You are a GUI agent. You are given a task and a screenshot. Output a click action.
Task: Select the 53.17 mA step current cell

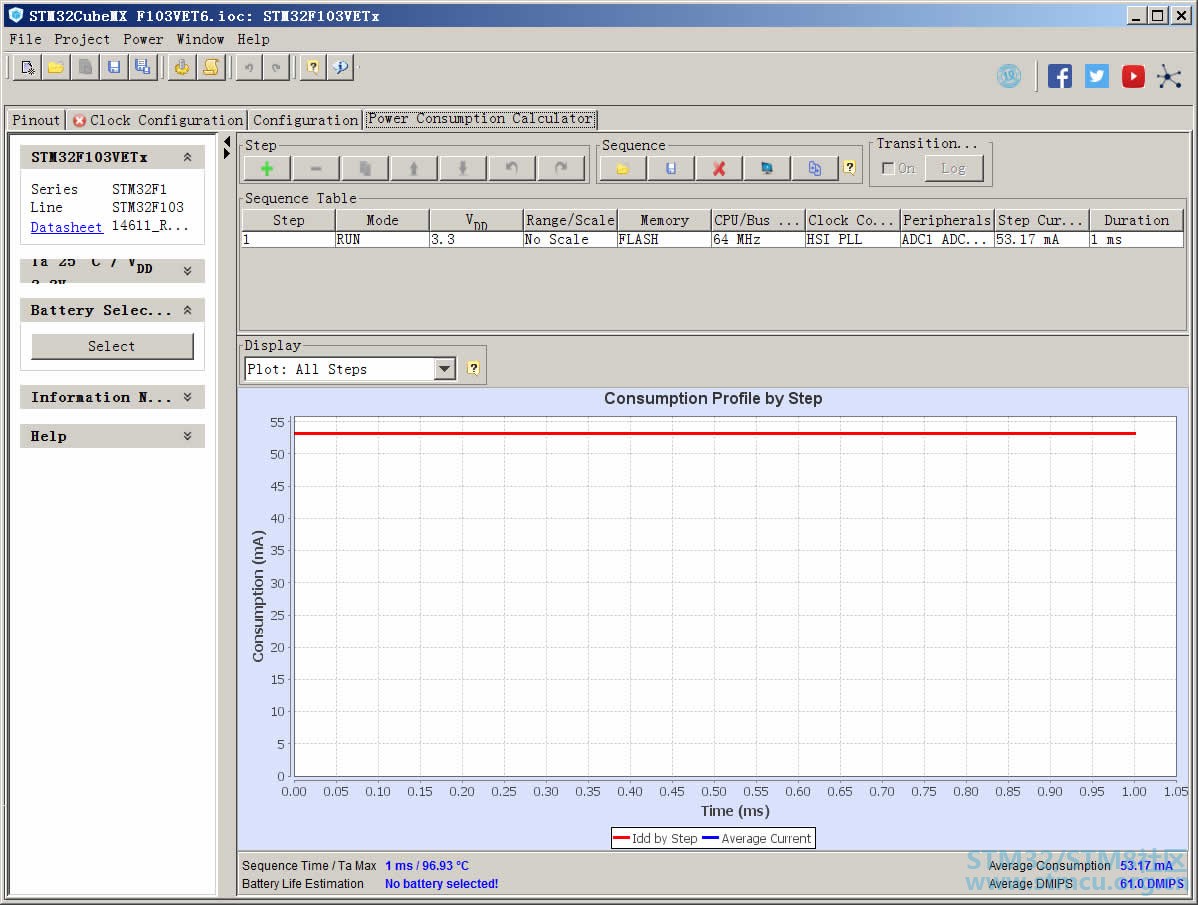(x=1041, y=239)
